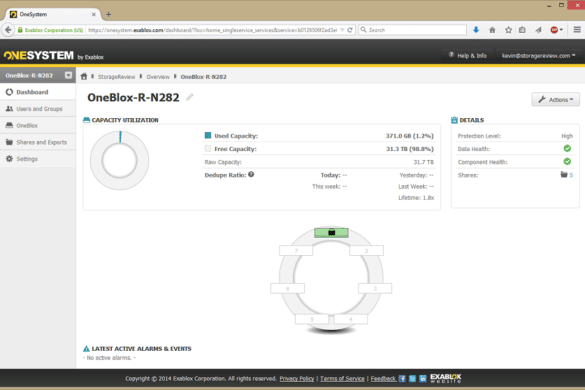Edit the OneBlox-R-N282 name via pencil icon
The width and height of the screenshot is (585, 390).
point(190,97)
